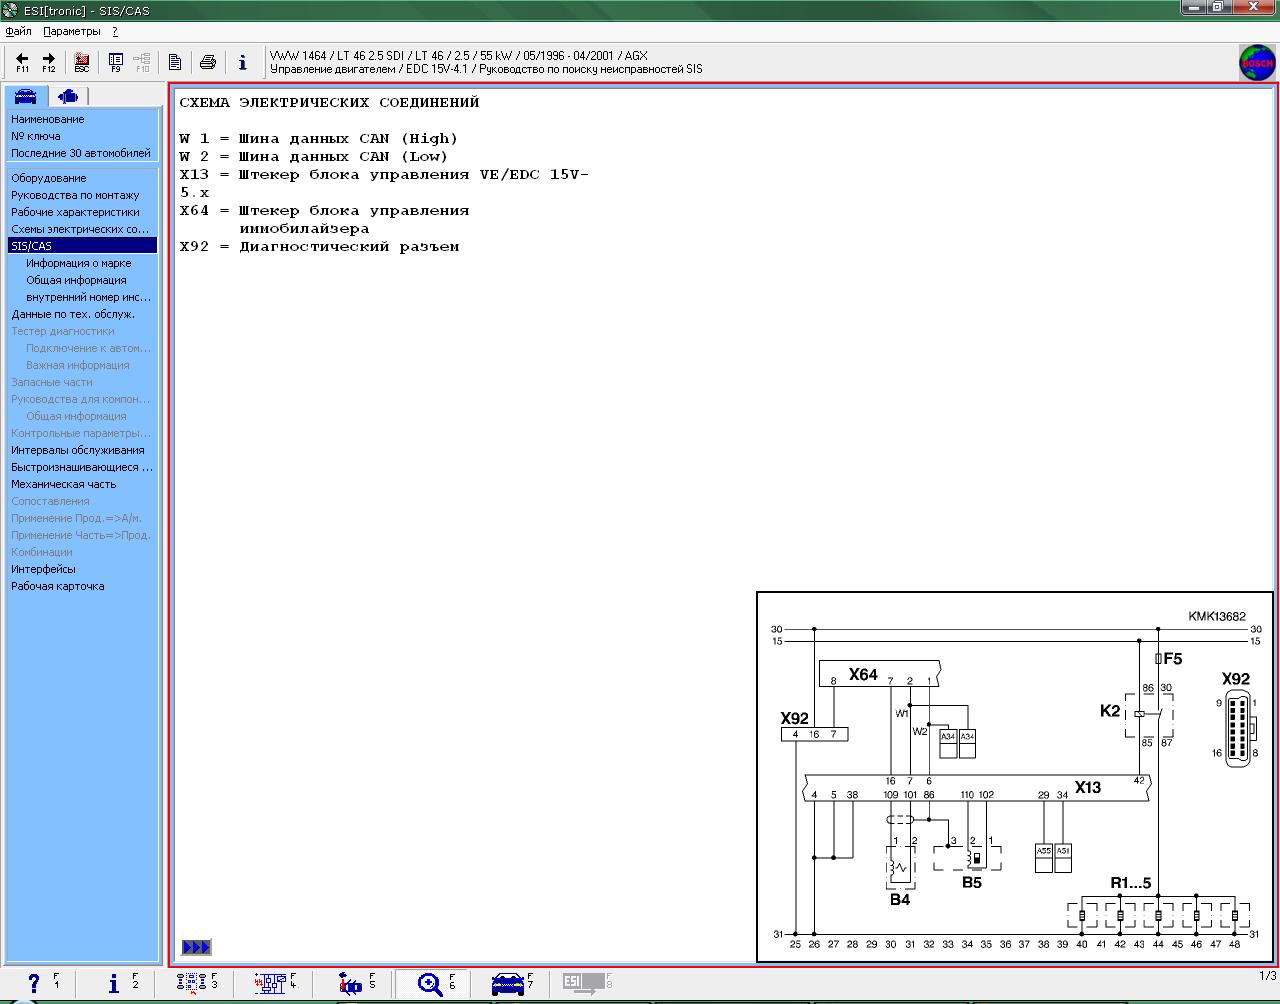Screen dimensions: 1280x1004
Task: Open the document page icon in toolbar
Action: click(175, 62)
